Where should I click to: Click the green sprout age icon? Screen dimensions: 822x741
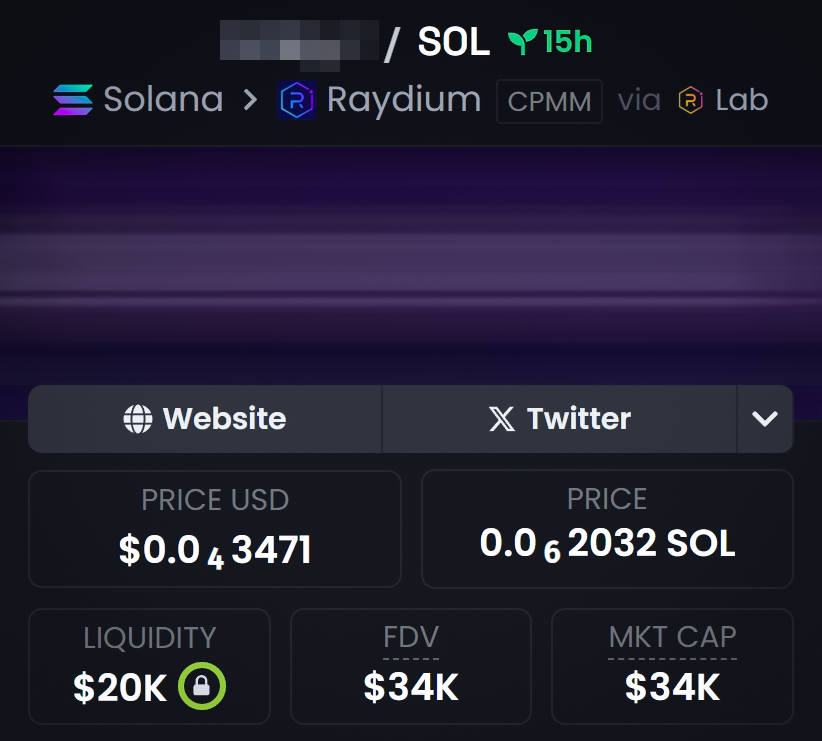(523, 42)
